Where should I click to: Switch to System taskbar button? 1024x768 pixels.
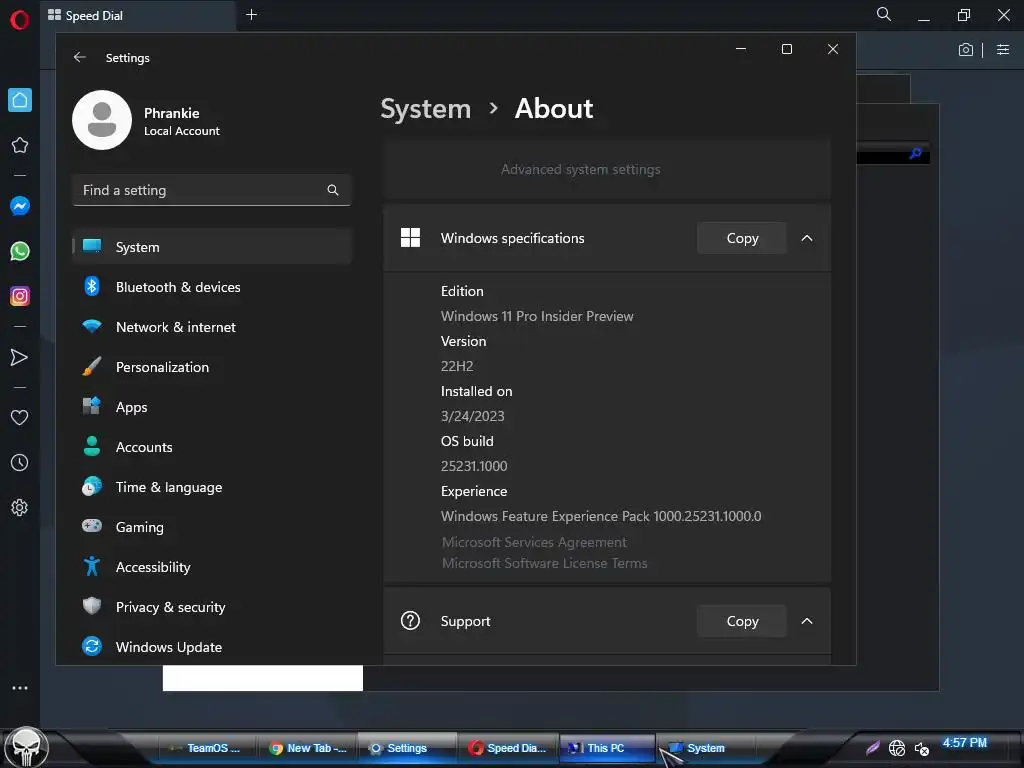705,748
